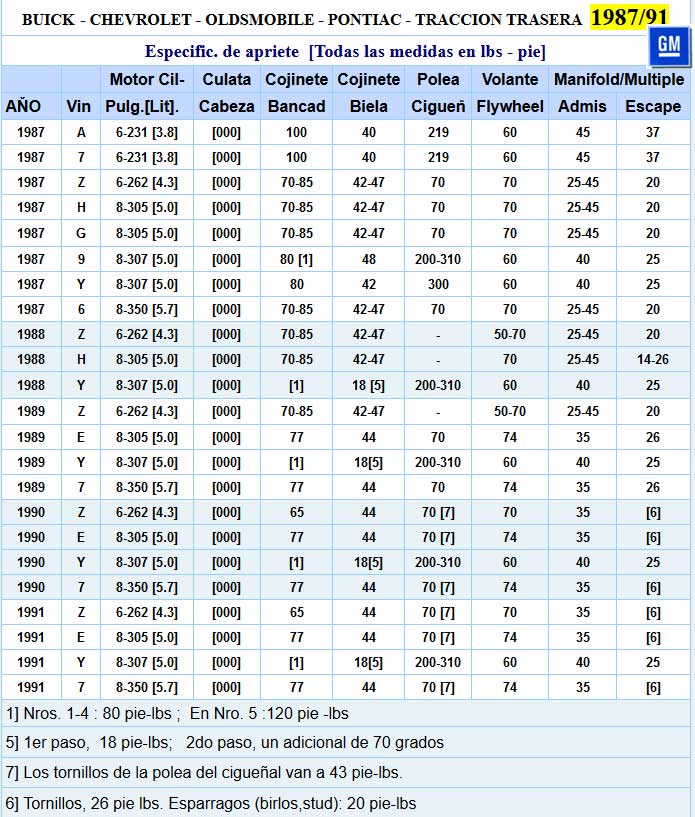Click the 'Culata' column header
This screenshot has height=817, width=695.
click(x=227, y=79)
